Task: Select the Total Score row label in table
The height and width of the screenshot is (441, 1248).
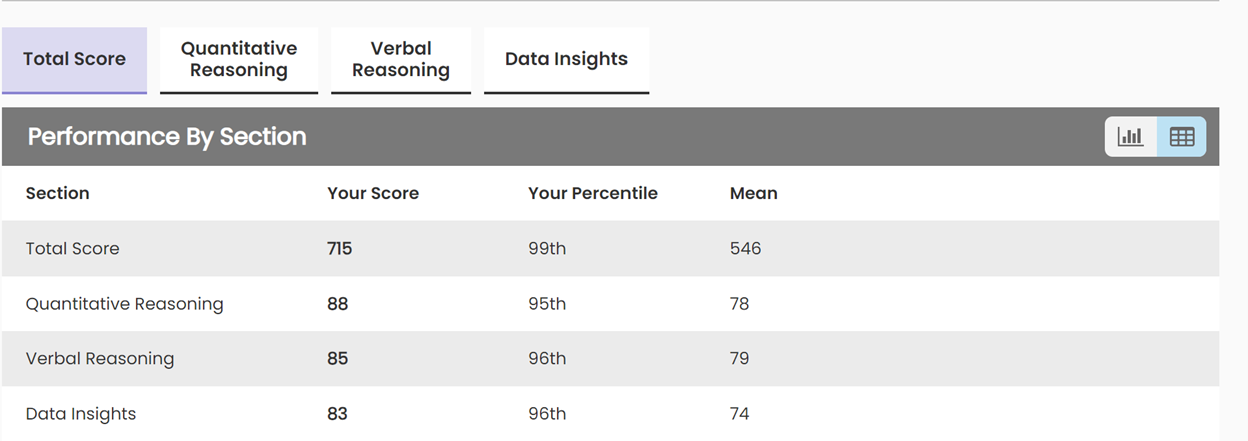Action: (x=73, y=248)
